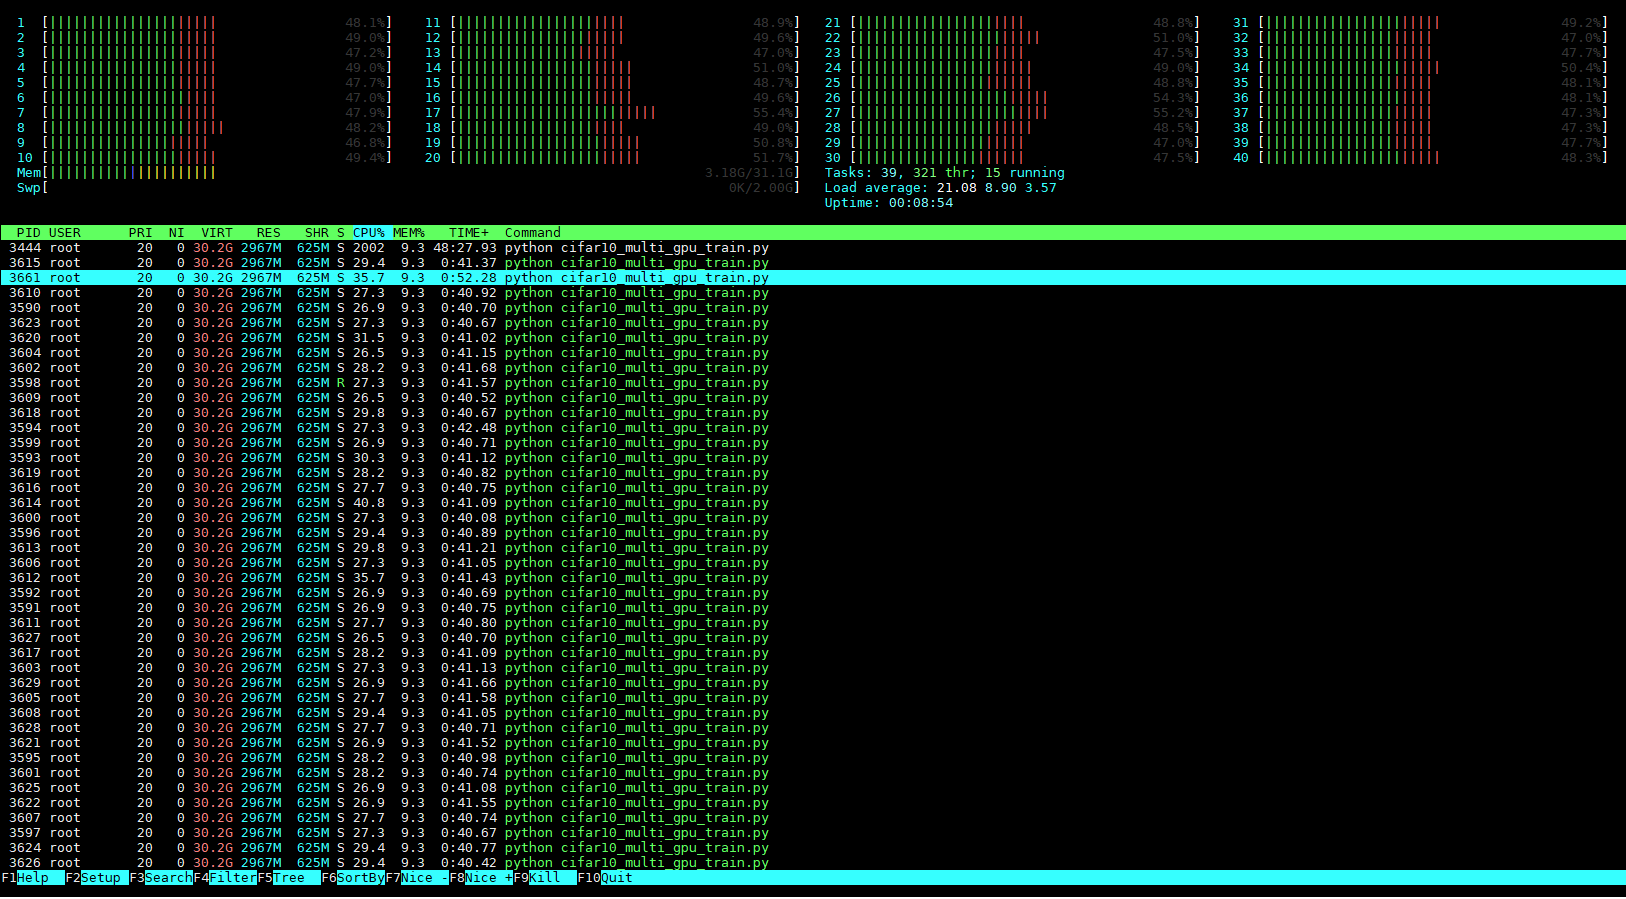This screenshot has height=899, width=1626.
Task: Select the process row with PID 3612
Action: point(813,578)
